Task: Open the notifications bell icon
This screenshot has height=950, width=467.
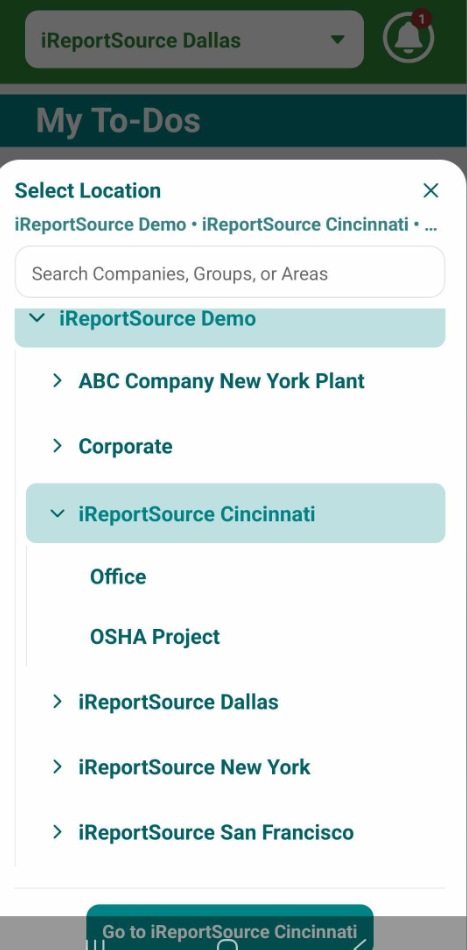Action: (409, 38)
